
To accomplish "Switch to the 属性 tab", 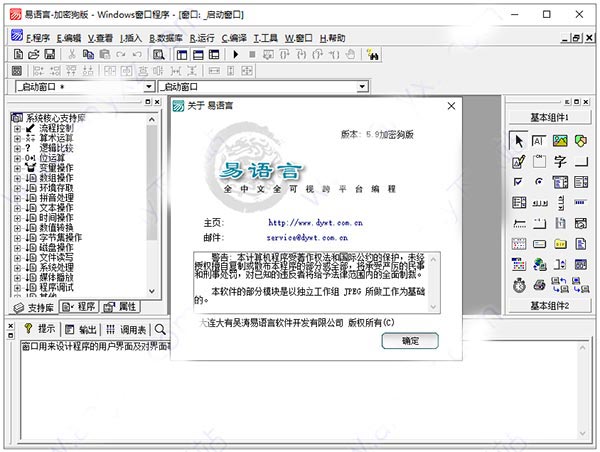I will click(120, 307).
